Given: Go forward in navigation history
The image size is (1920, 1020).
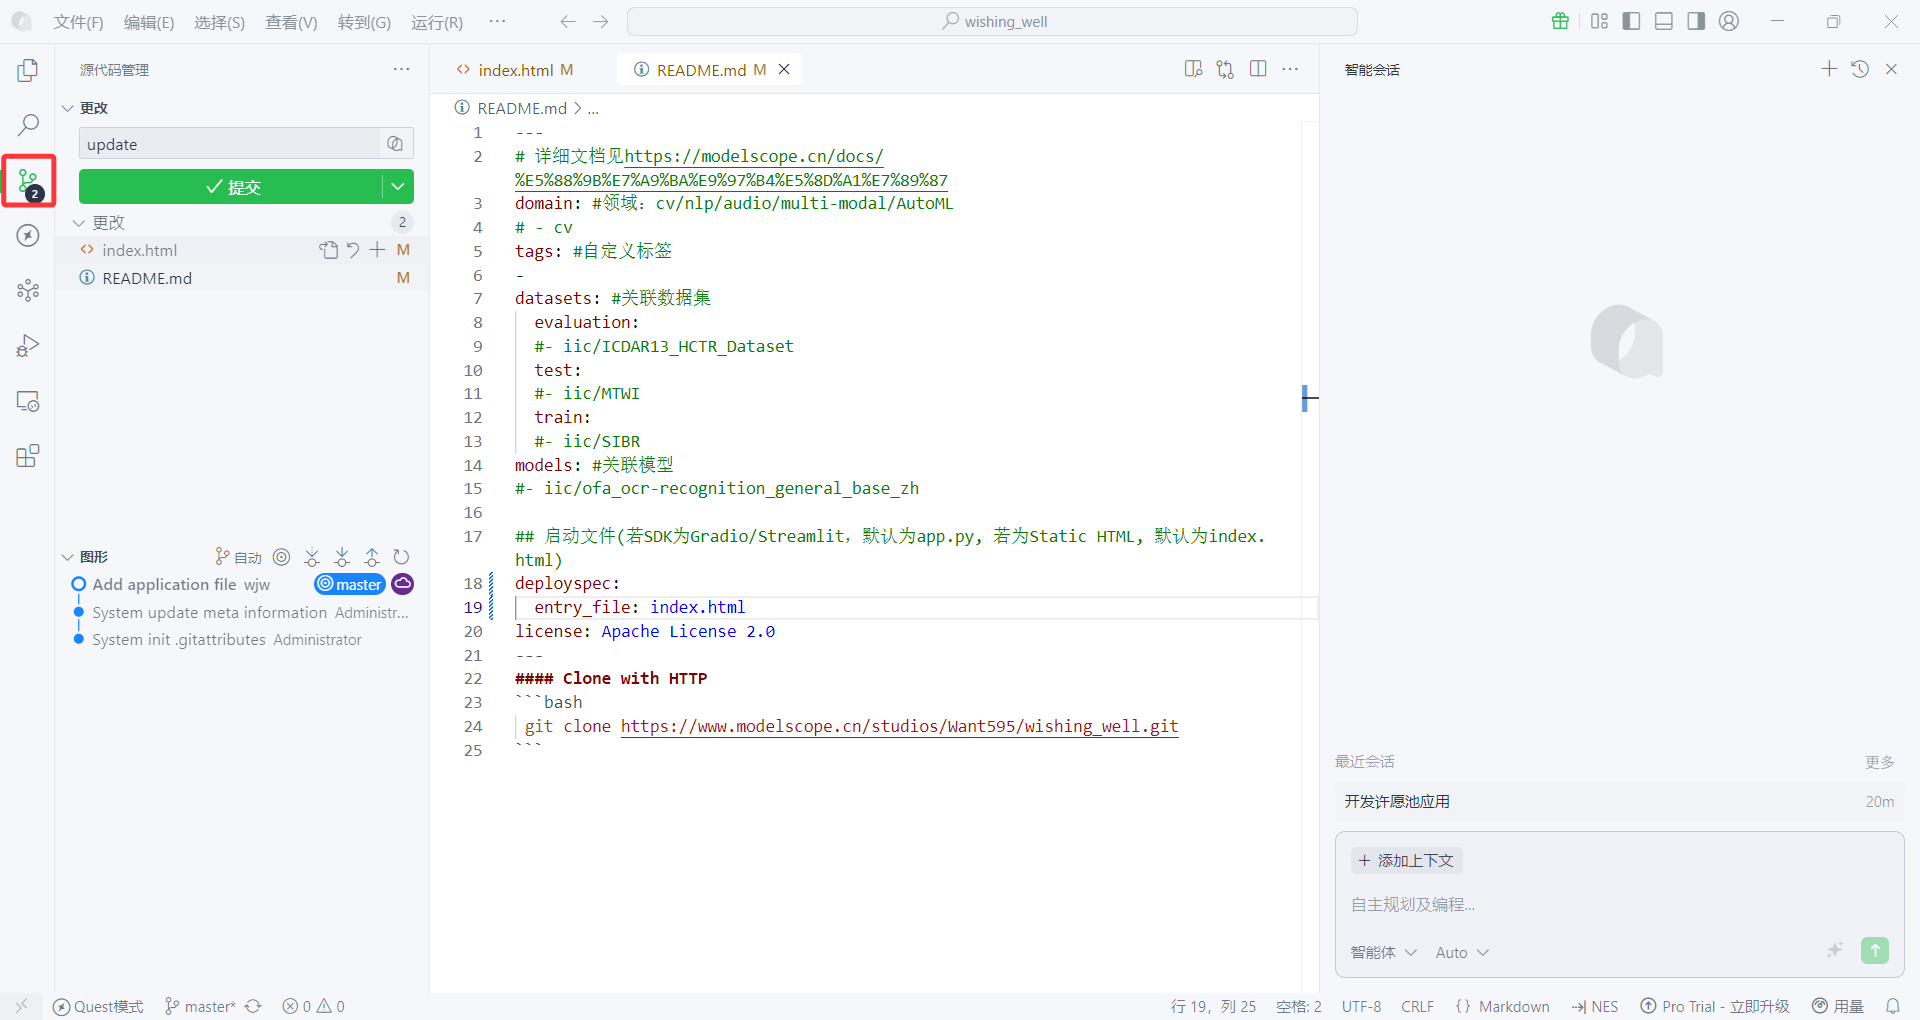Looking at the screenshot, I should [601, 21].
